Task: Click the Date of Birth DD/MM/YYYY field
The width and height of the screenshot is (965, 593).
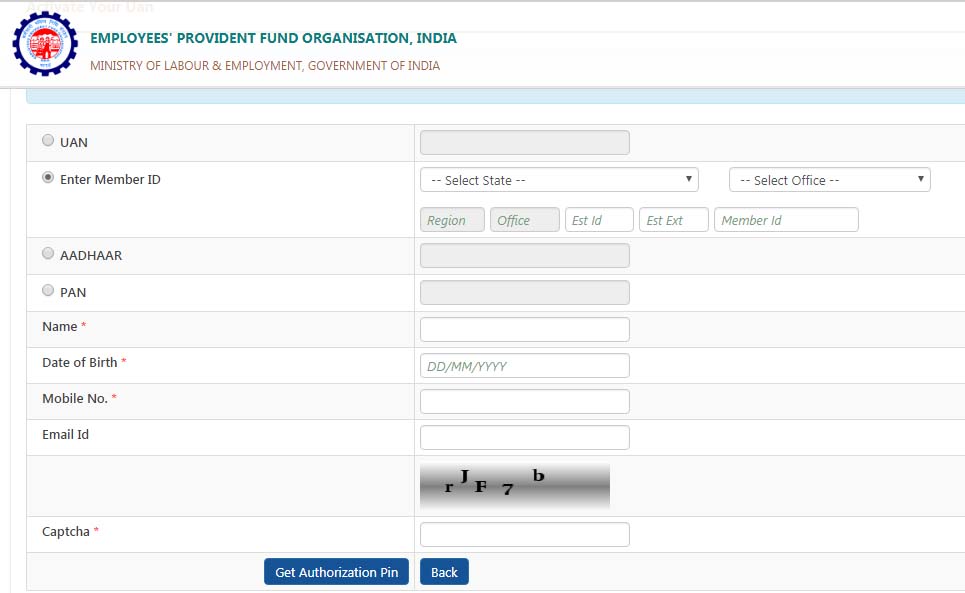Action: [x=524, y=365]
